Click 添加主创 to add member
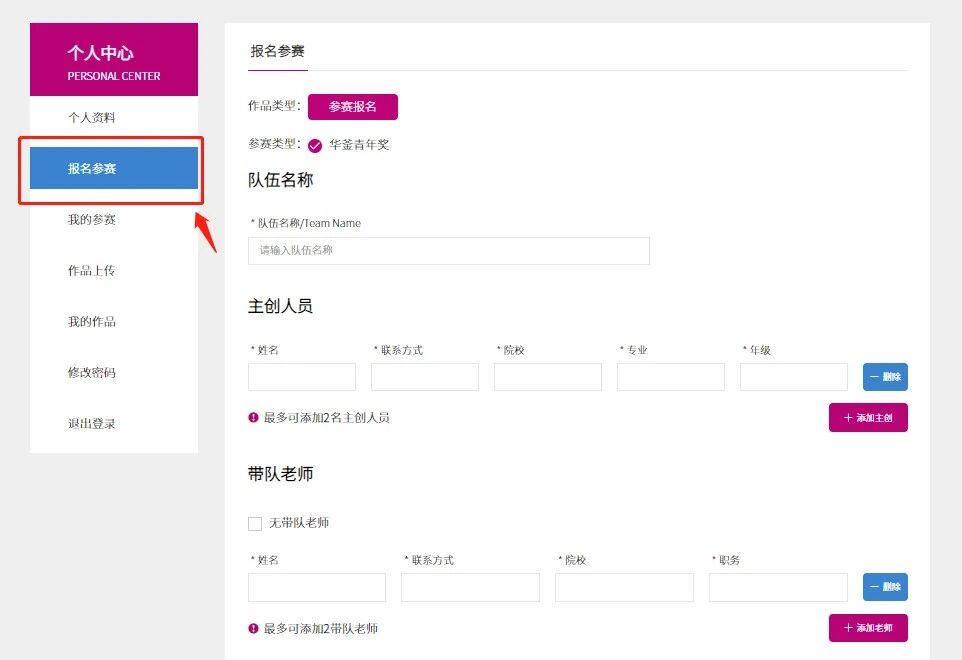This screenshot has height=660, width=962. click(x=868, y=418)
